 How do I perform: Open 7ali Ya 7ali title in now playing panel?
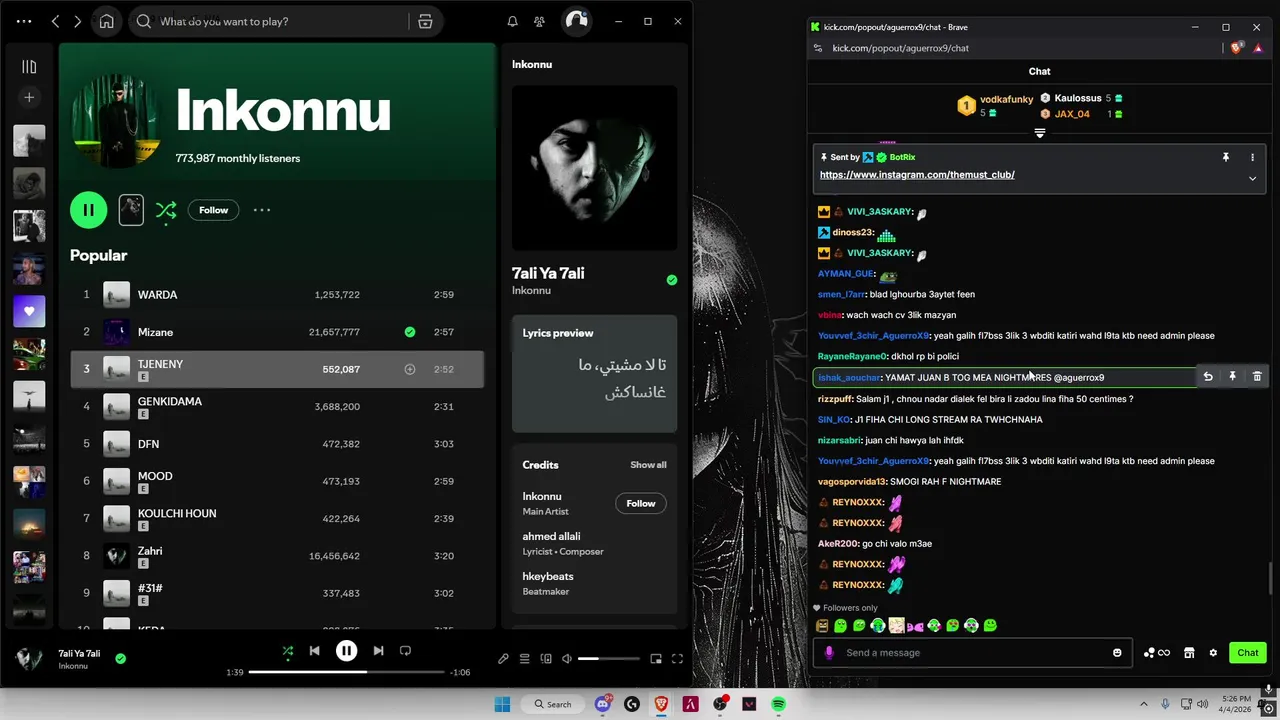[548, 273]
